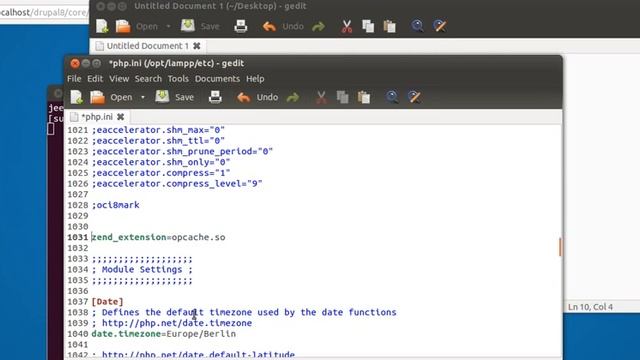Click Open folder icon in Untitled Document window
The image size is (640, 360).
pos(123,26)
